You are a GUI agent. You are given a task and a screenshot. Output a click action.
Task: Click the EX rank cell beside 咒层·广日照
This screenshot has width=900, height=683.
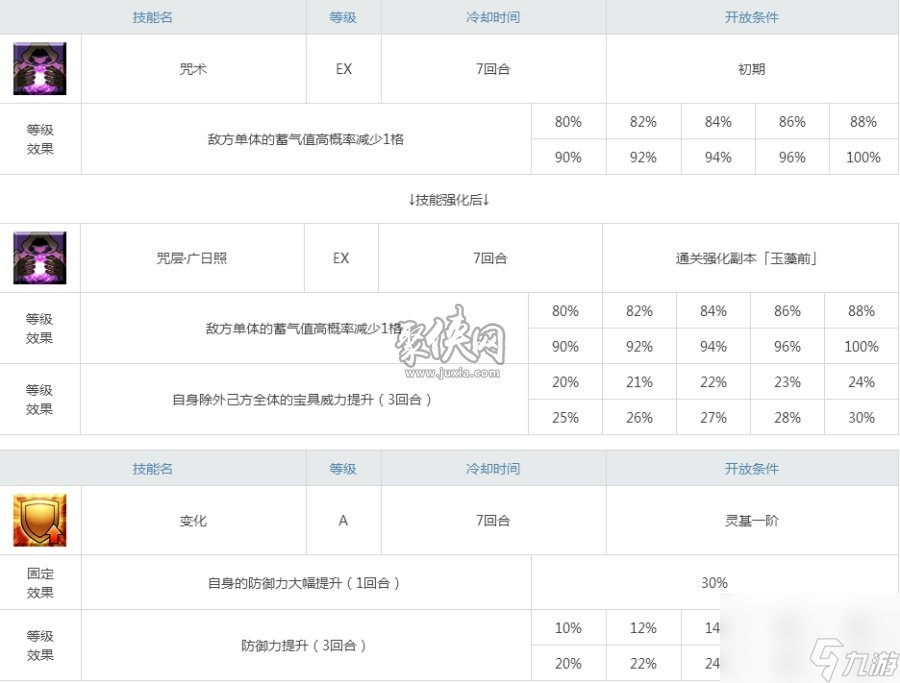click(x=341, y=258)
